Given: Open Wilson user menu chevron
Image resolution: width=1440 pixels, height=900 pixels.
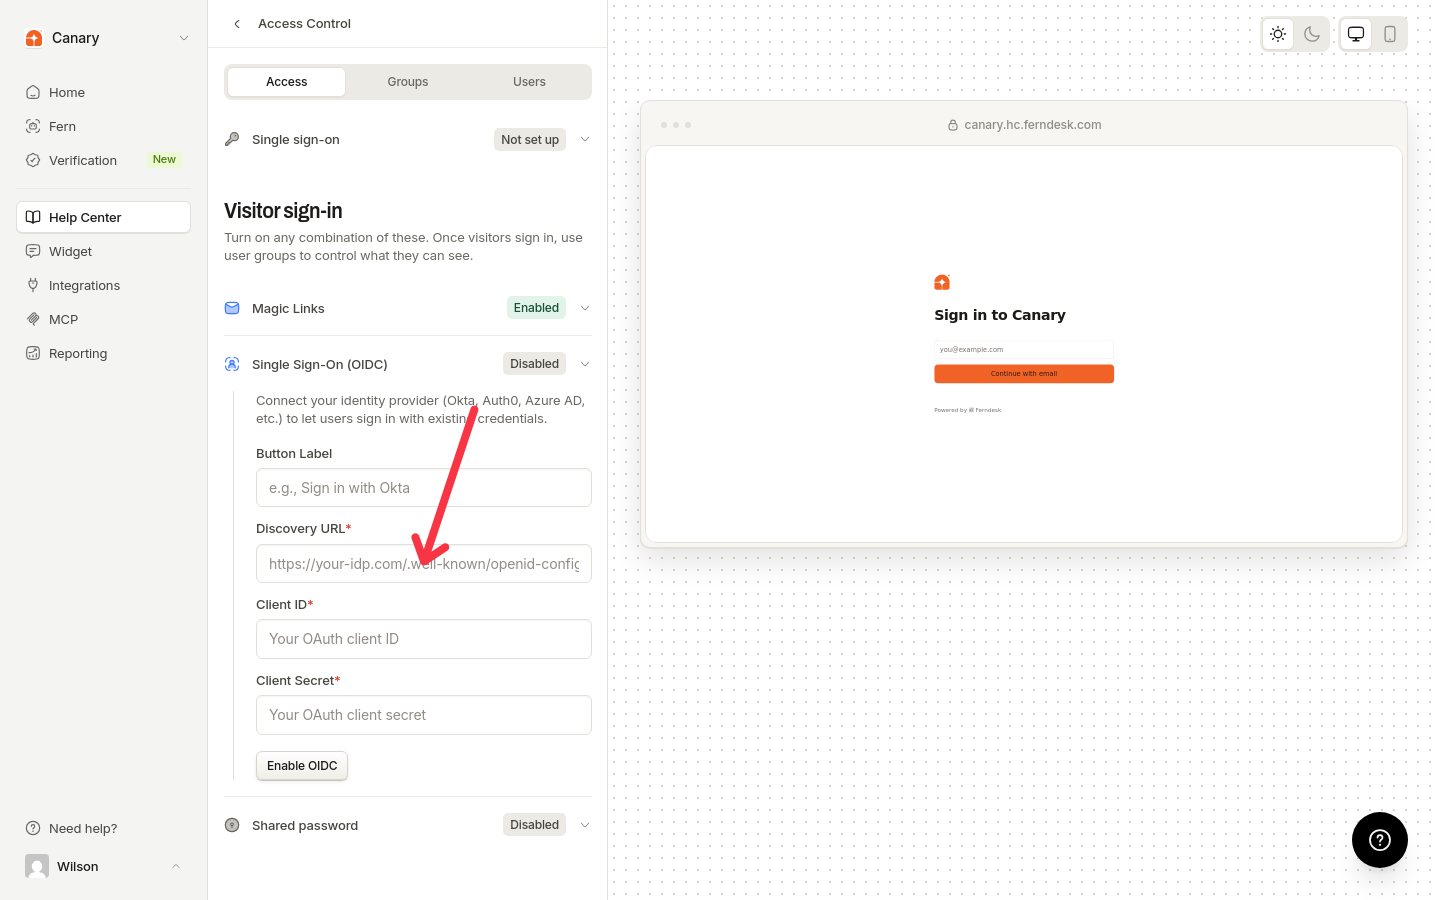Looking at the screenshot, I should (176, 866).
